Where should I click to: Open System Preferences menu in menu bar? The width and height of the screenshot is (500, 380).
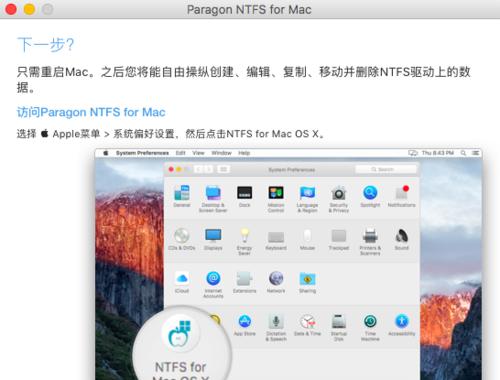pos(142,153)
